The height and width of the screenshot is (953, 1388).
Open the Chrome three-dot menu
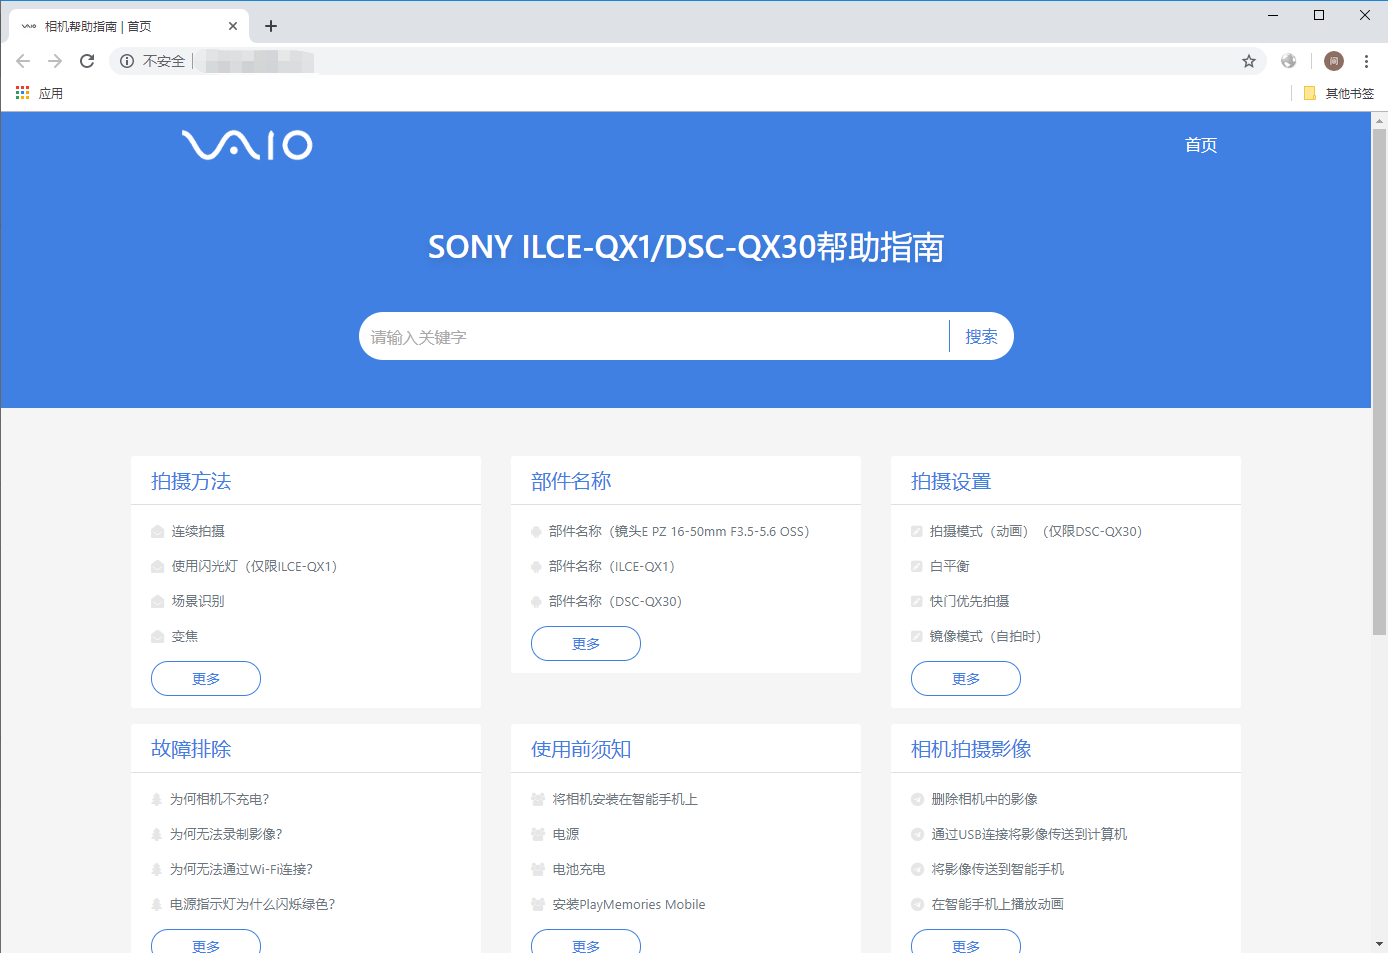[x=1366, y=61]
